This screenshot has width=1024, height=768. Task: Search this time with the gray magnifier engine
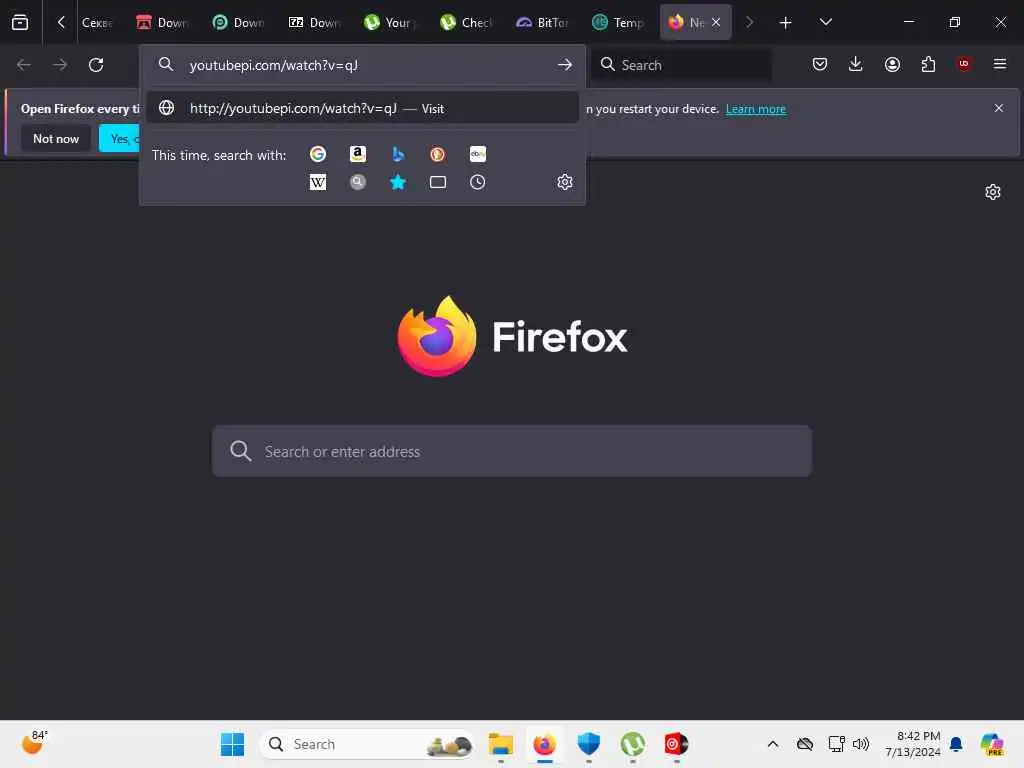[x=358, y=182]
